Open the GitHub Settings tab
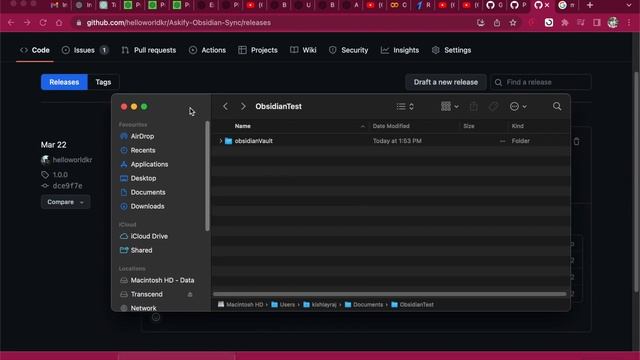 click(x=451, y=50)
